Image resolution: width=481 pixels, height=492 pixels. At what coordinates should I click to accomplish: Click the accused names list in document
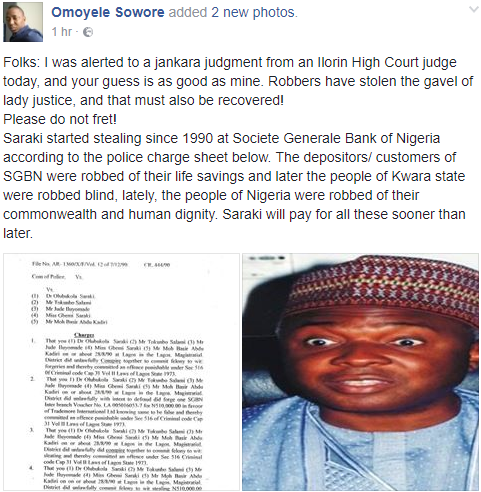point(69,309)
